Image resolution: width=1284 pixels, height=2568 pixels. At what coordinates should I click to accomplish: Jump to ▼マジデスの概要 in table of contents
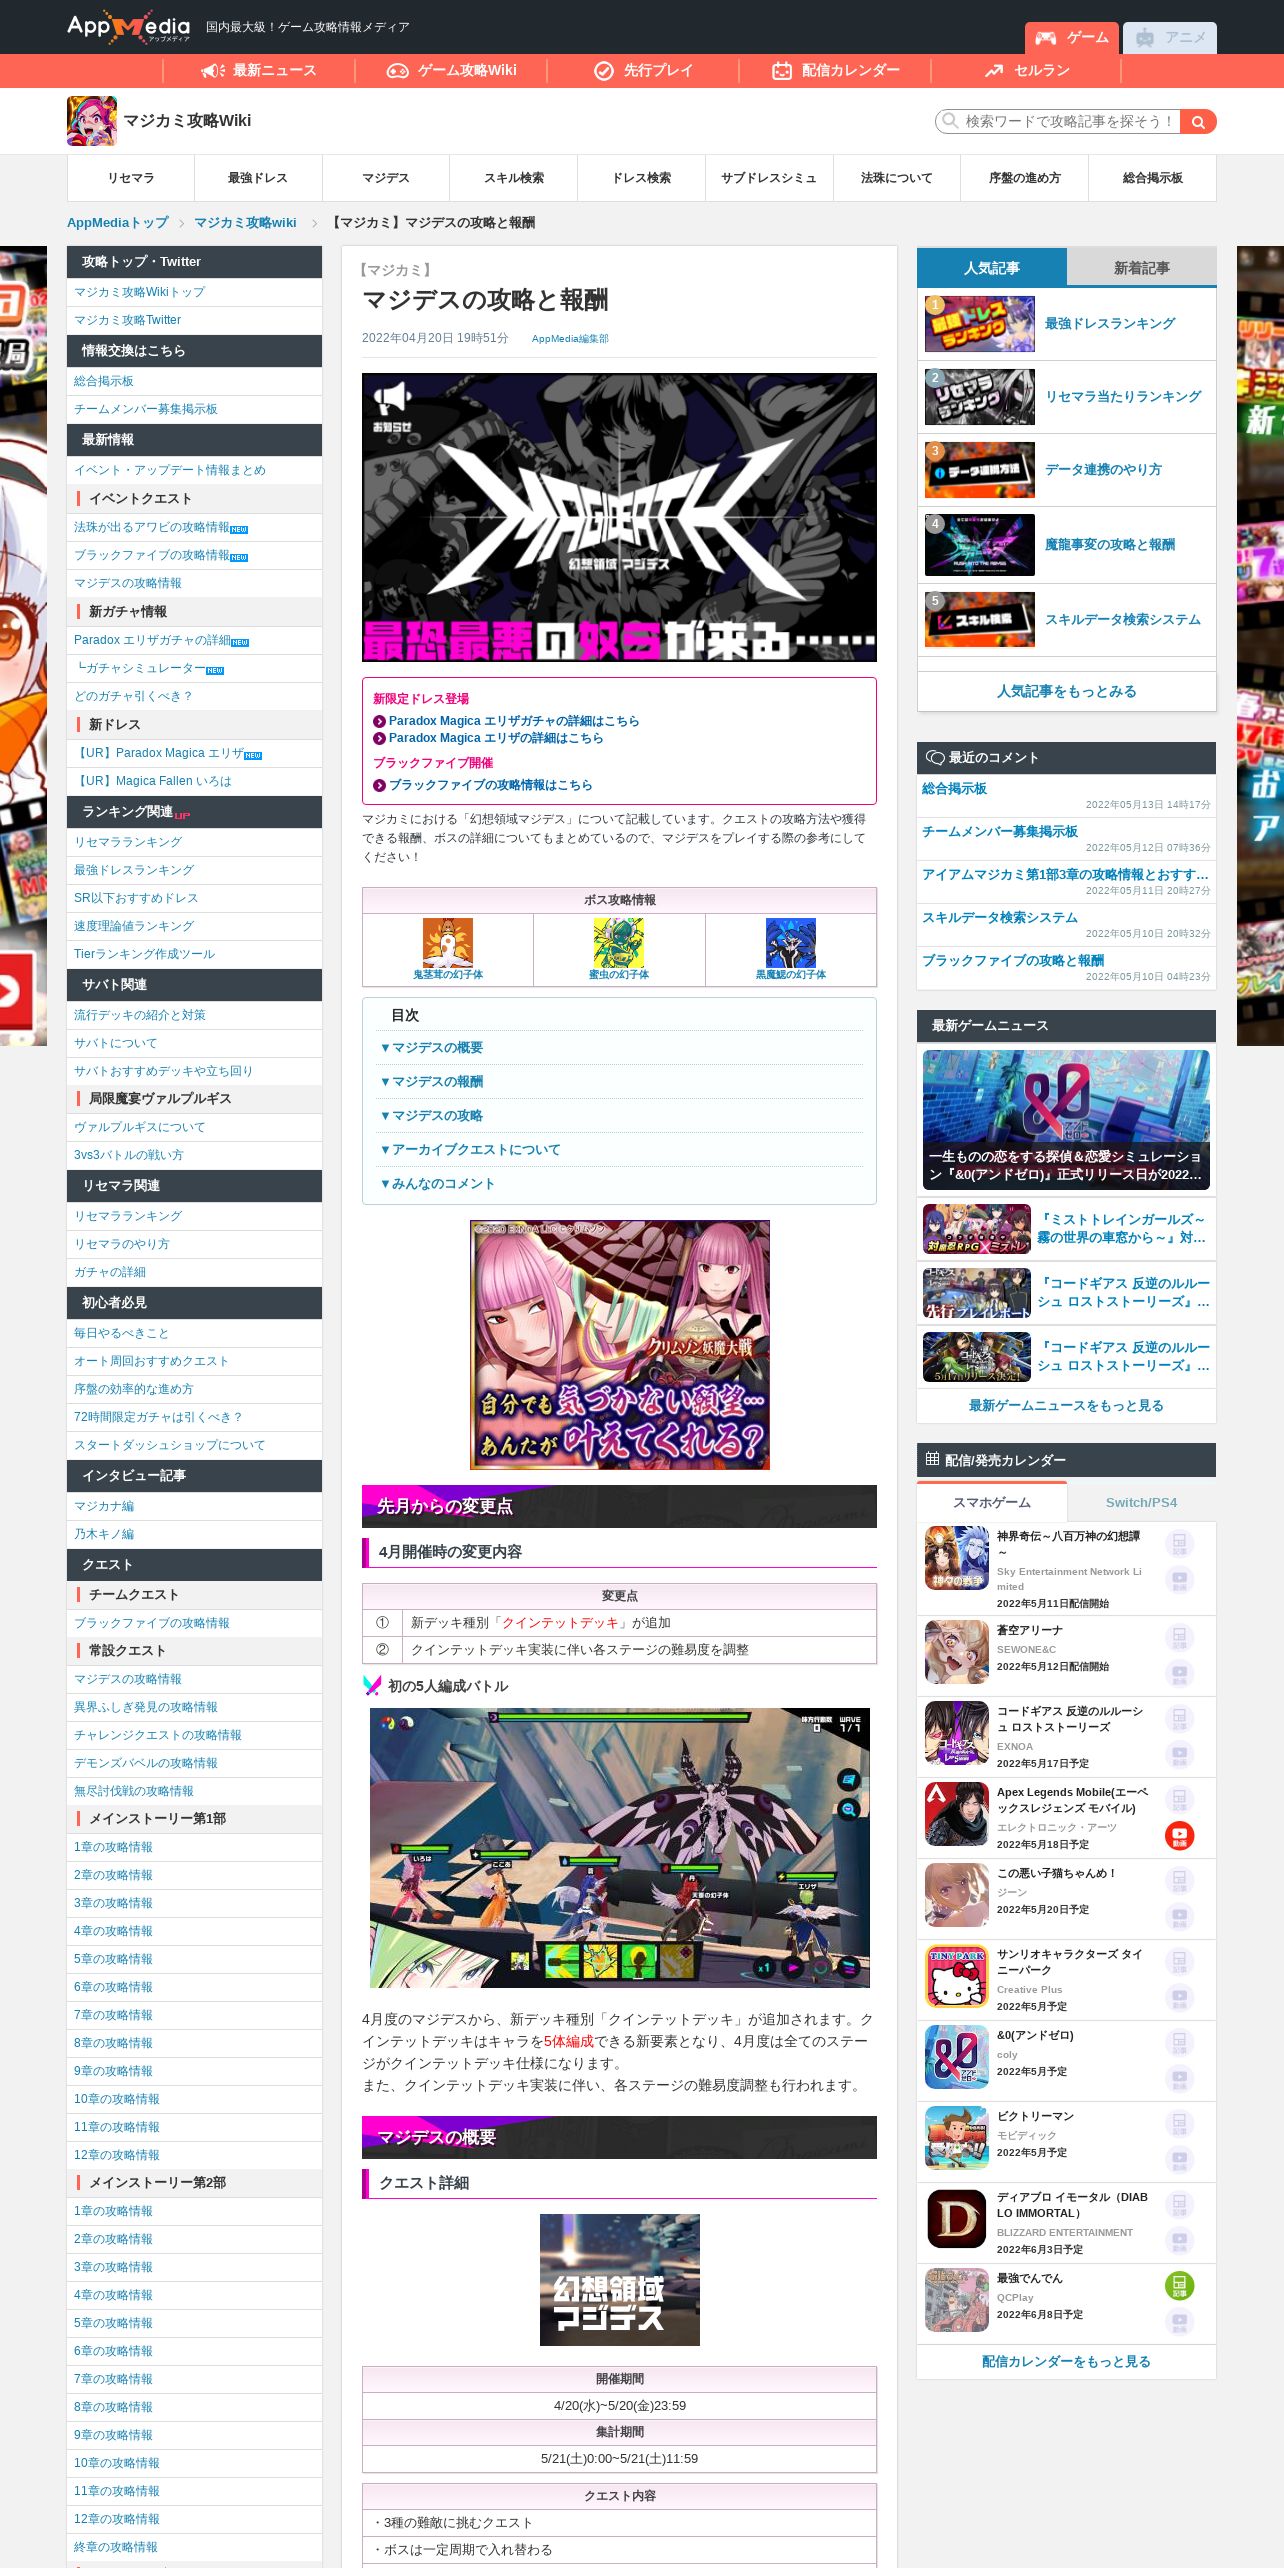(x=431, y=1047)
